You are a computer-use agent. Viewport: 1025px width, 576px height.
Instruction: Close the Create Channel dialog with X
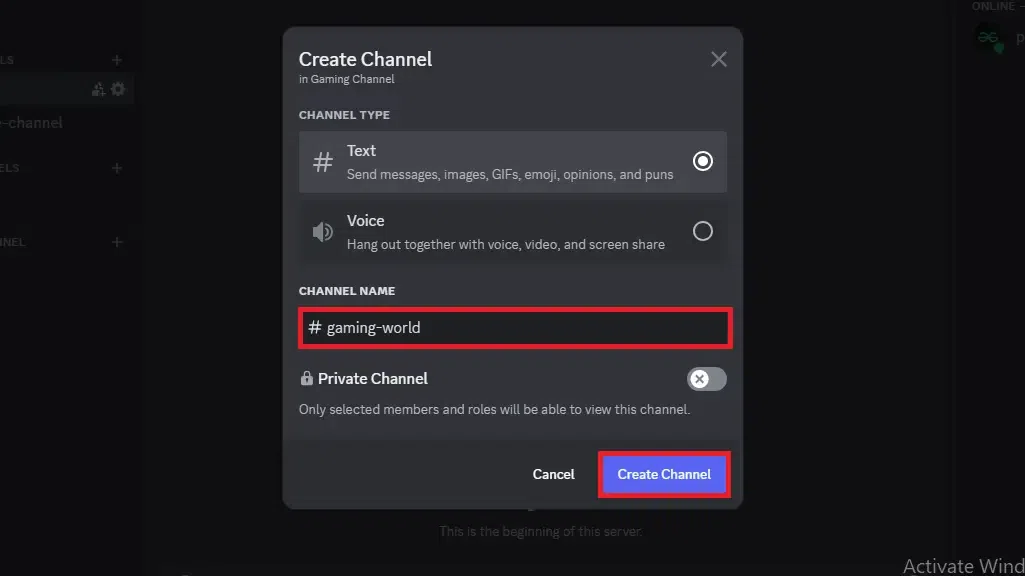pos(718,59)
